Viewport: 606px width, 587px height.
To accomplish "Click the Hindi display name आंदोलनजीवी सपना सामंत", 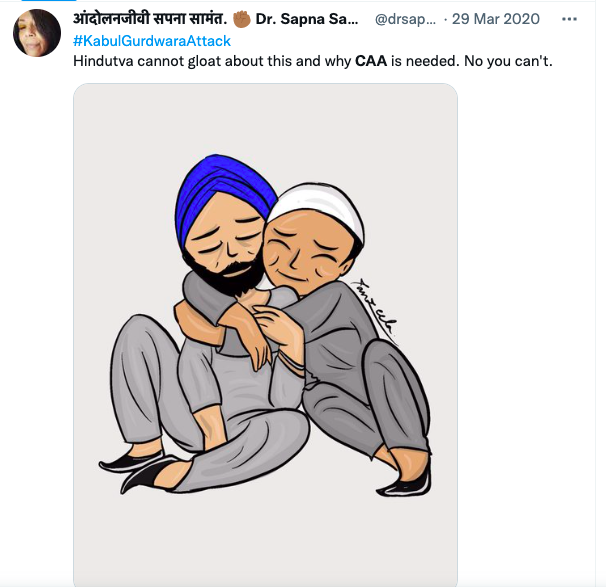I will 150,19.
